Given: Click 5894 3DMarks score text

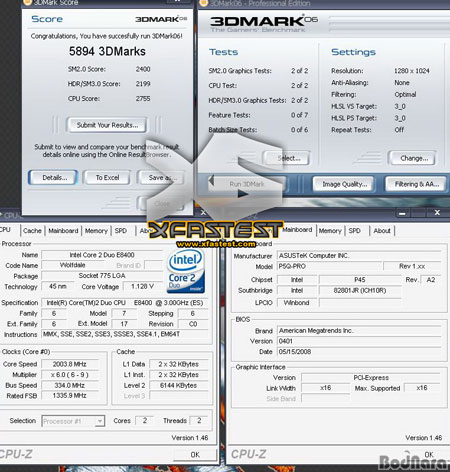Looking at the screenshot, I should [107, 52].
